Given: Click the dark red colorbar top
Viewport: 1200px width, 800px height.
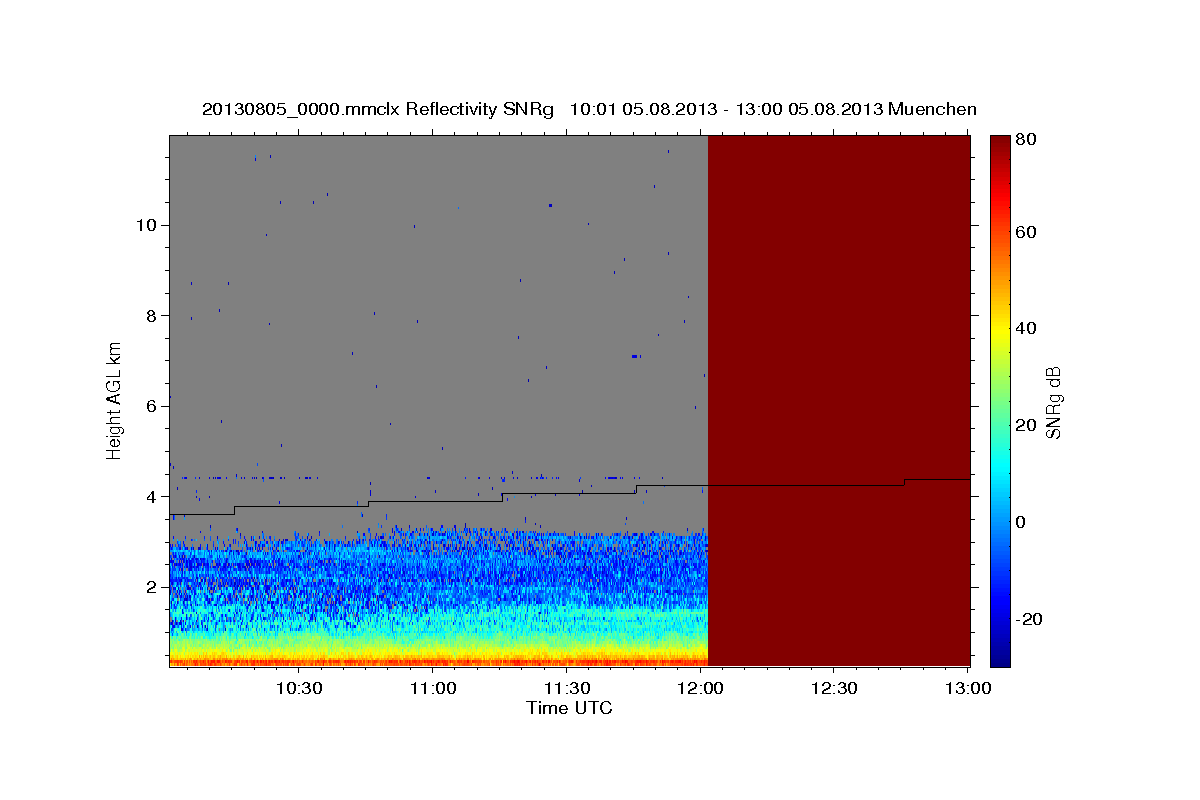Looking at the screenshot, I should click(x=1000, y=145).
